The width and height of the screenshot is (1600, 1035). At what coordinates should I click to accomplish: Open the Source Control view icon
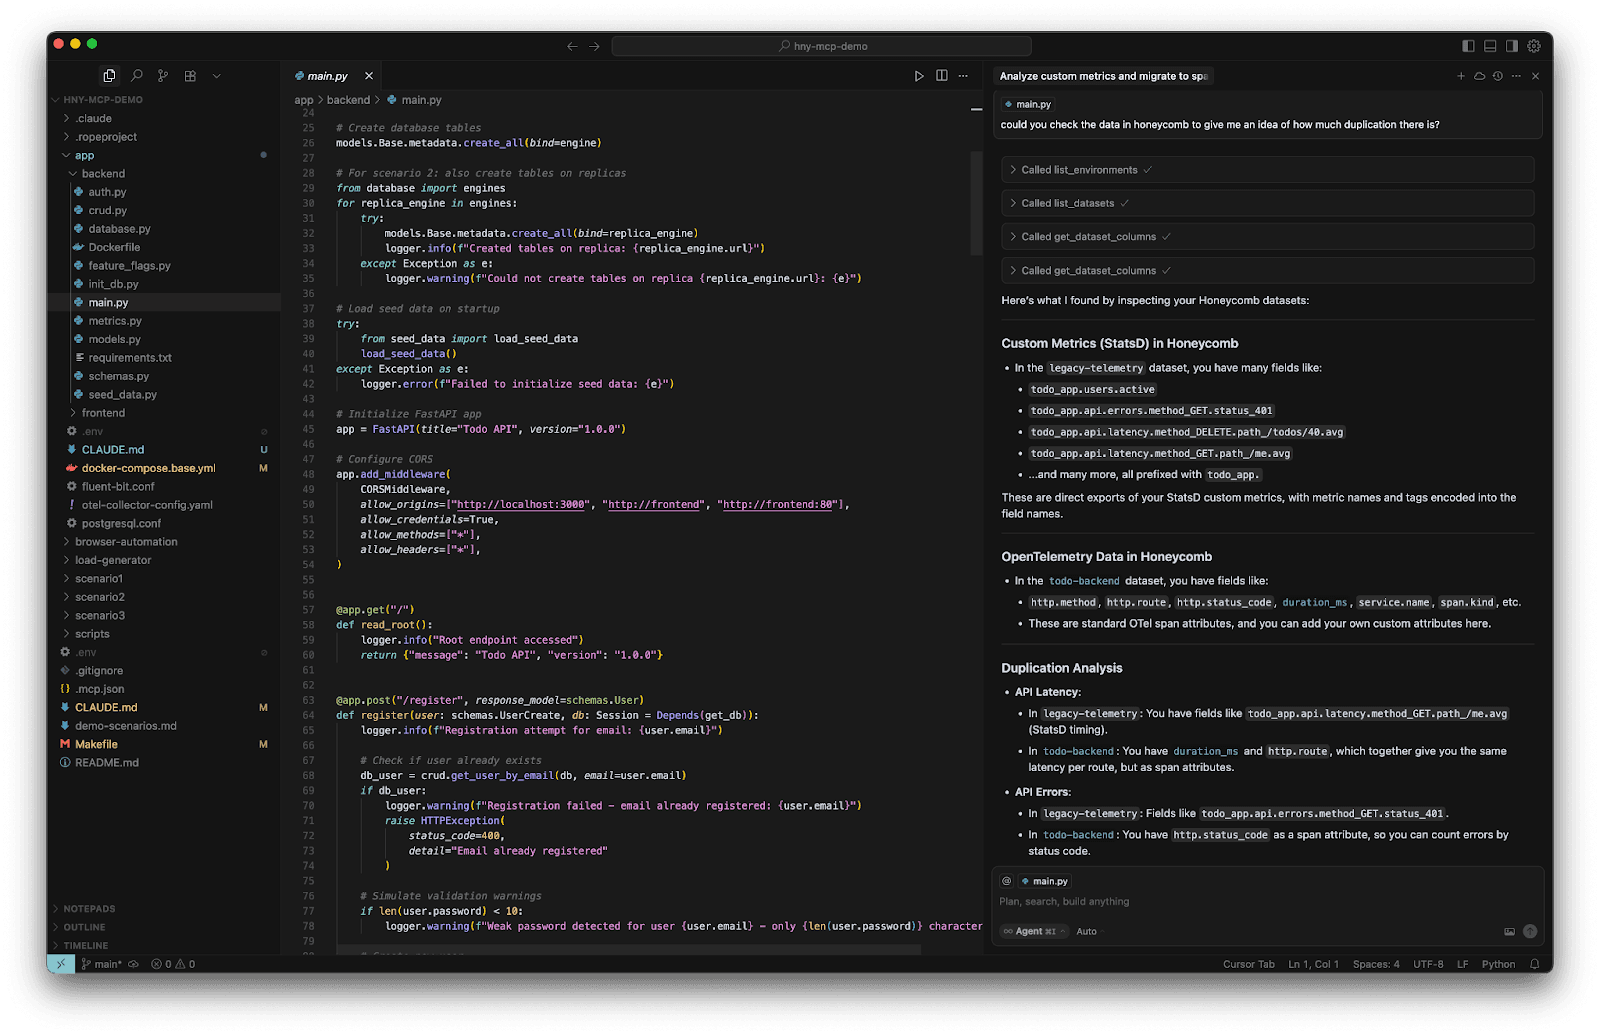[x=163, y=76]
